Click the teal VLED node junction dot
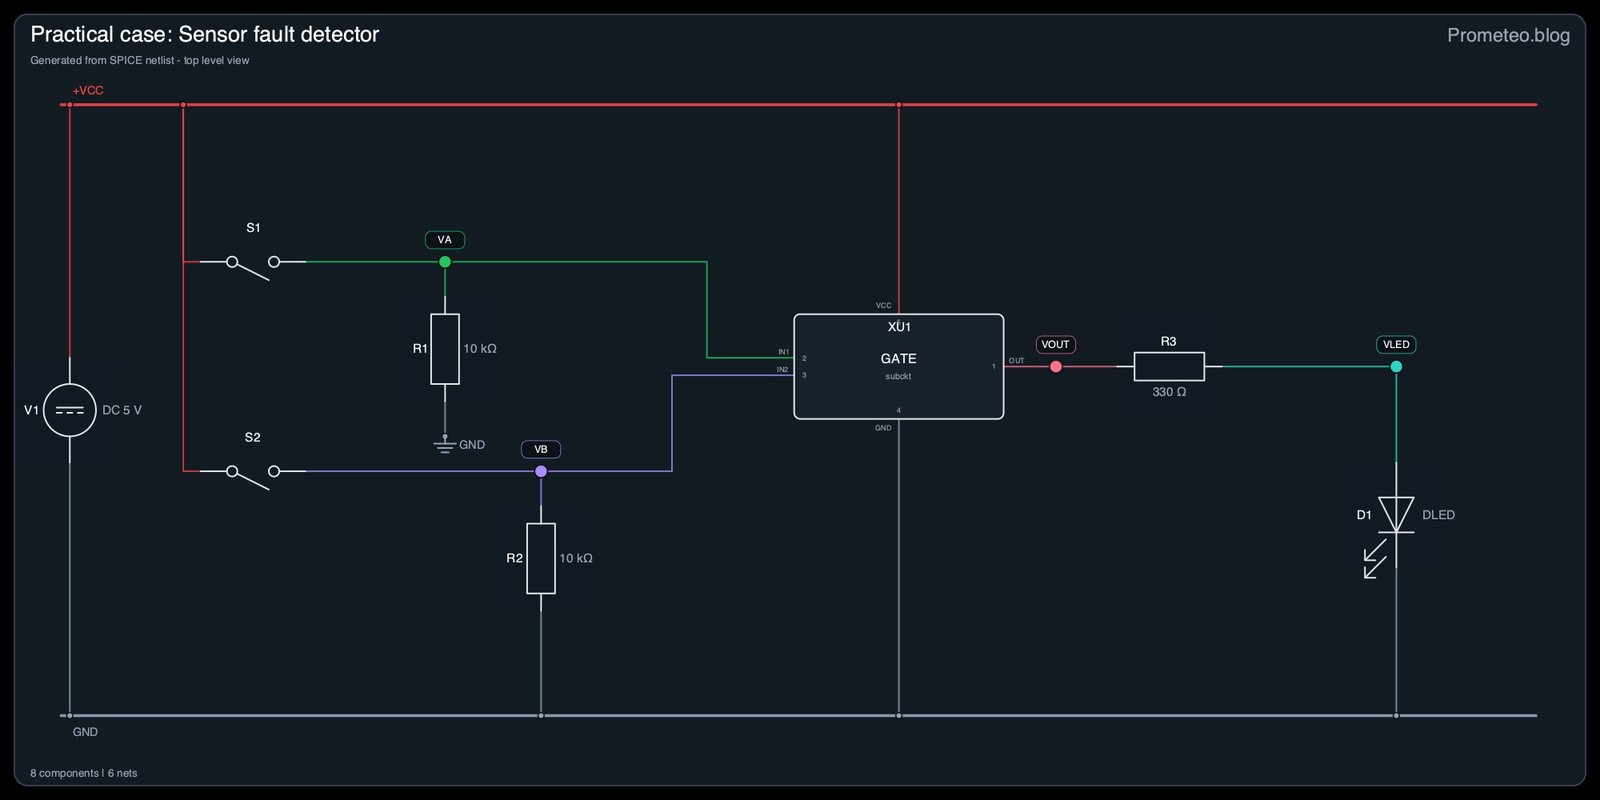Screen dimensions: 1600x800 [1396, 367]
